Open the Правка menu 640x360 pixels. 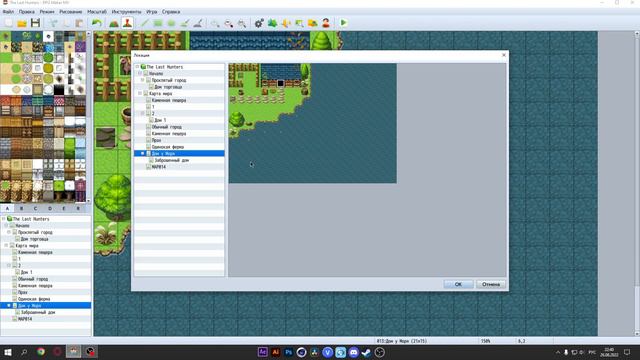tap(27, 12)
